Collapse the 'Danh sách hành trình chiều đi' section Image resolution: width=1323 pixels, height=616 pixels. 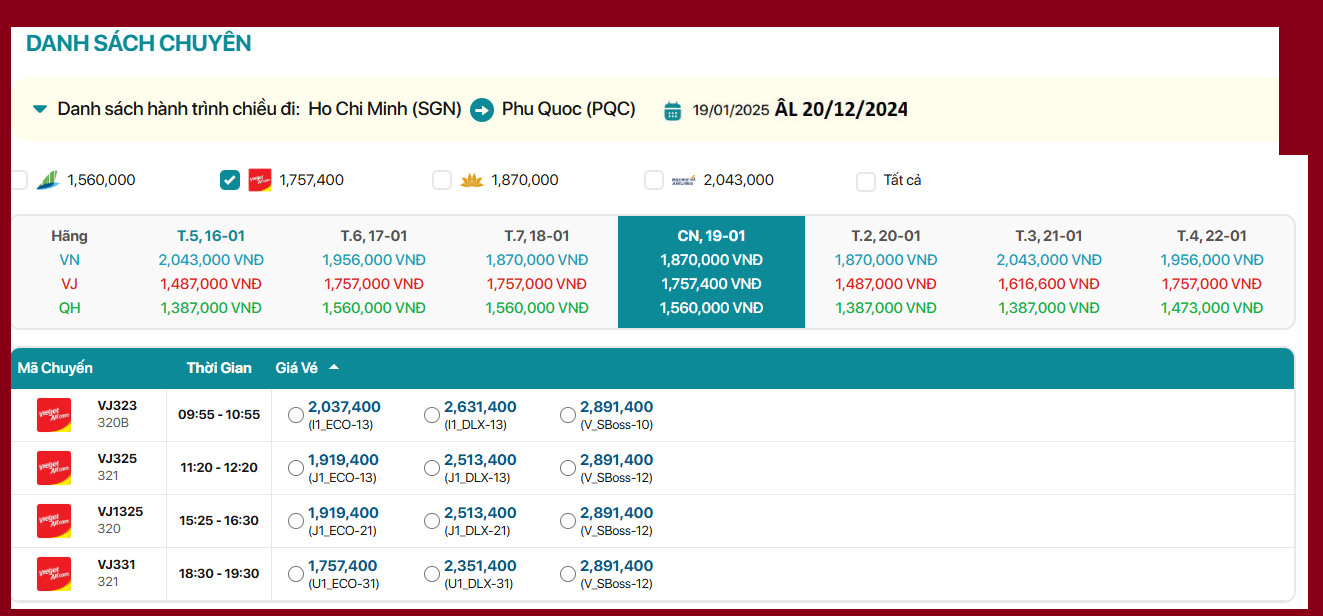pos(38,110)
